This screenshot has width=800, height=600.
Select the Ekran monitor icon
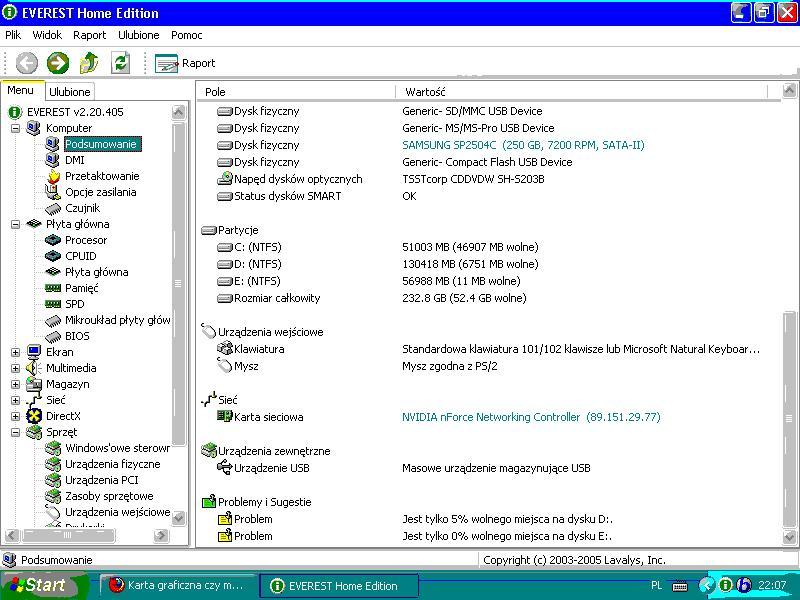pyautogui.click(x=34, y=352)
